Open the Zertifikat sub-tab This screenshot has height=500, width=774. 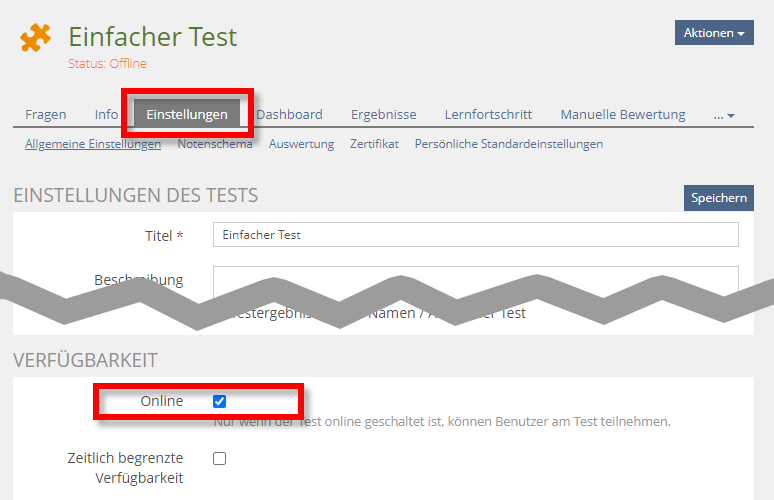[374, 144]
